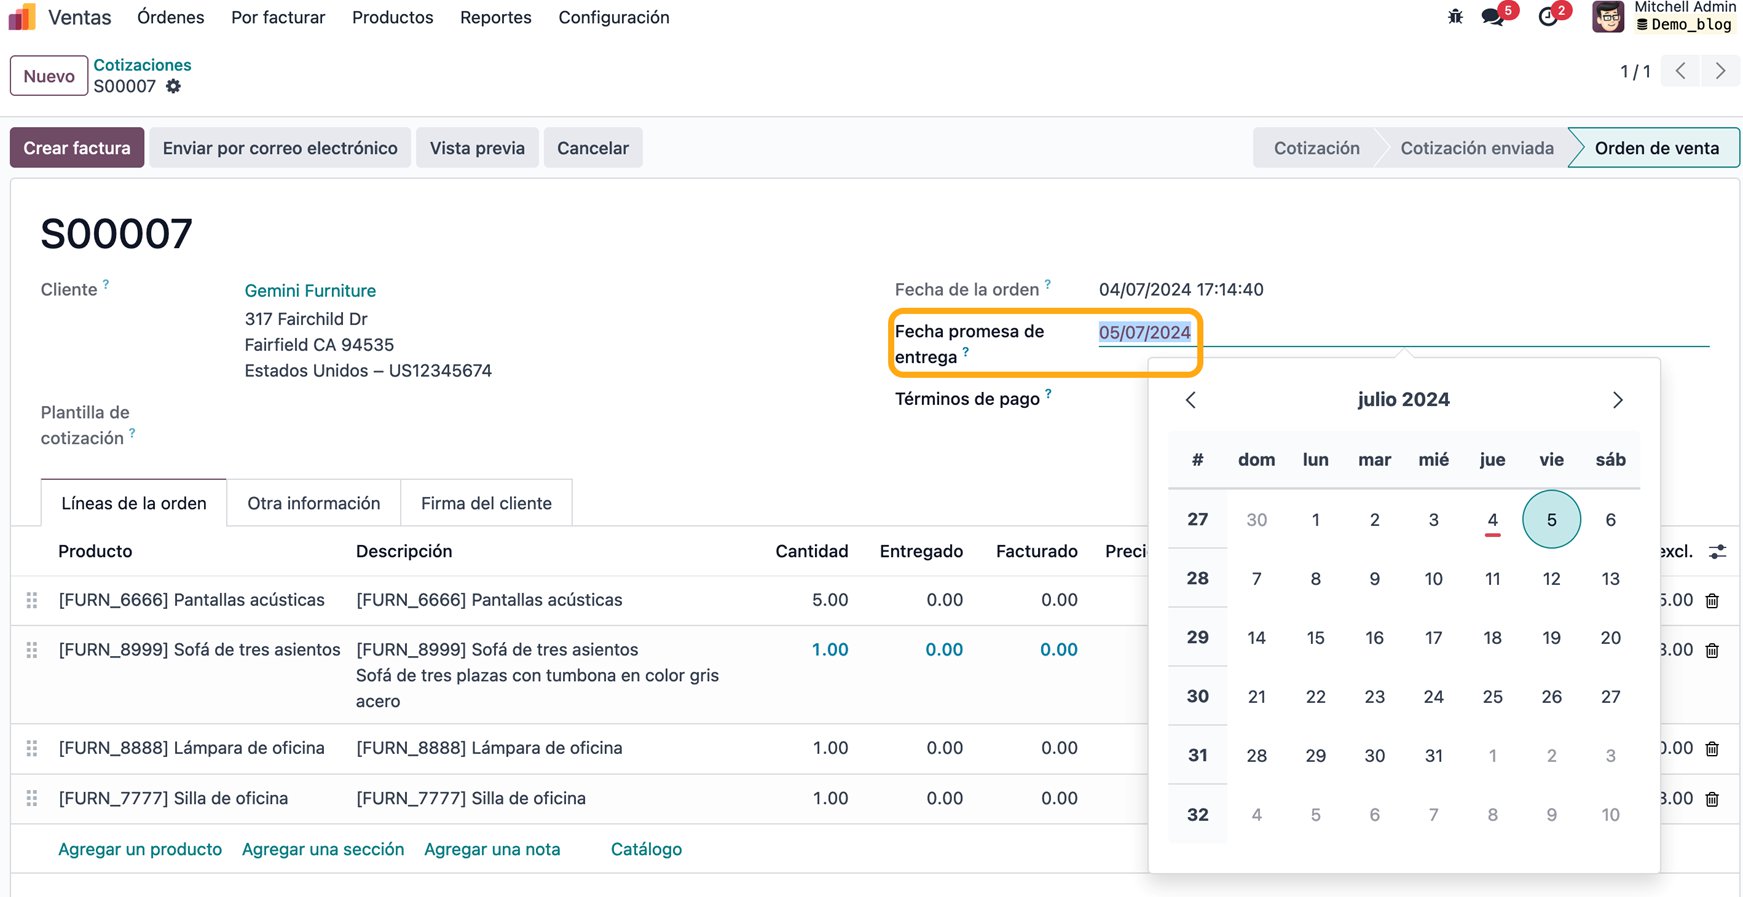Delete the Pantallas acústicas order line
The image size is (1743, 897).
point(1712,600)
